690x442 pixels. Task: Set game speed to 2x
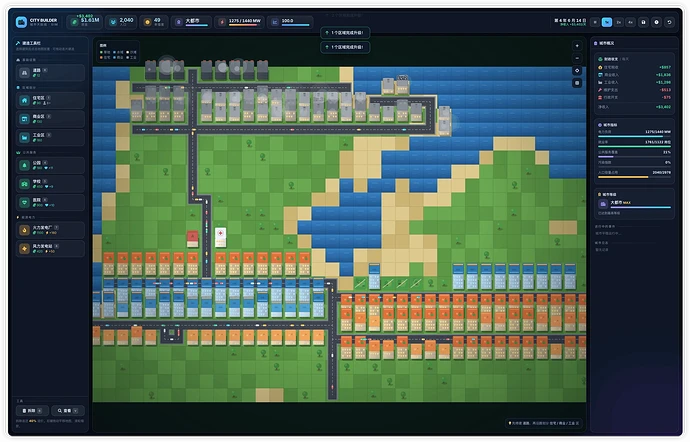619,22
